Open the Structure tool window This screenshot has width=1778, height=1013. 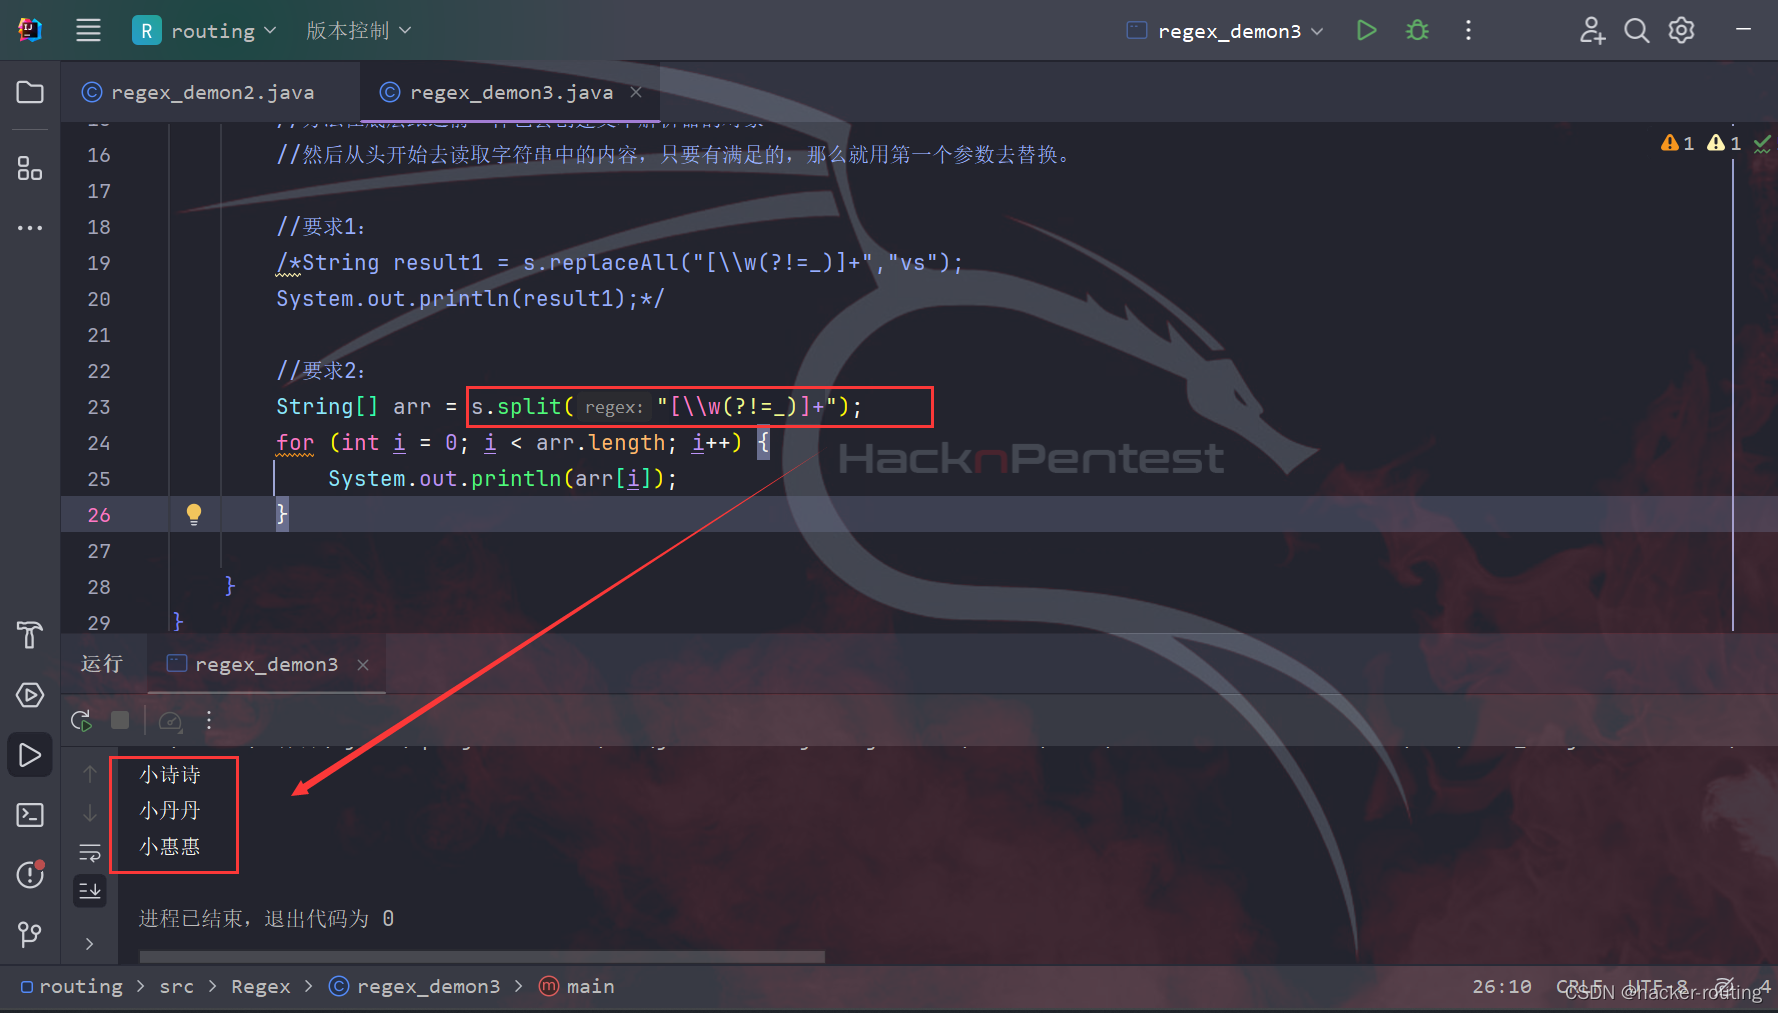30,168
